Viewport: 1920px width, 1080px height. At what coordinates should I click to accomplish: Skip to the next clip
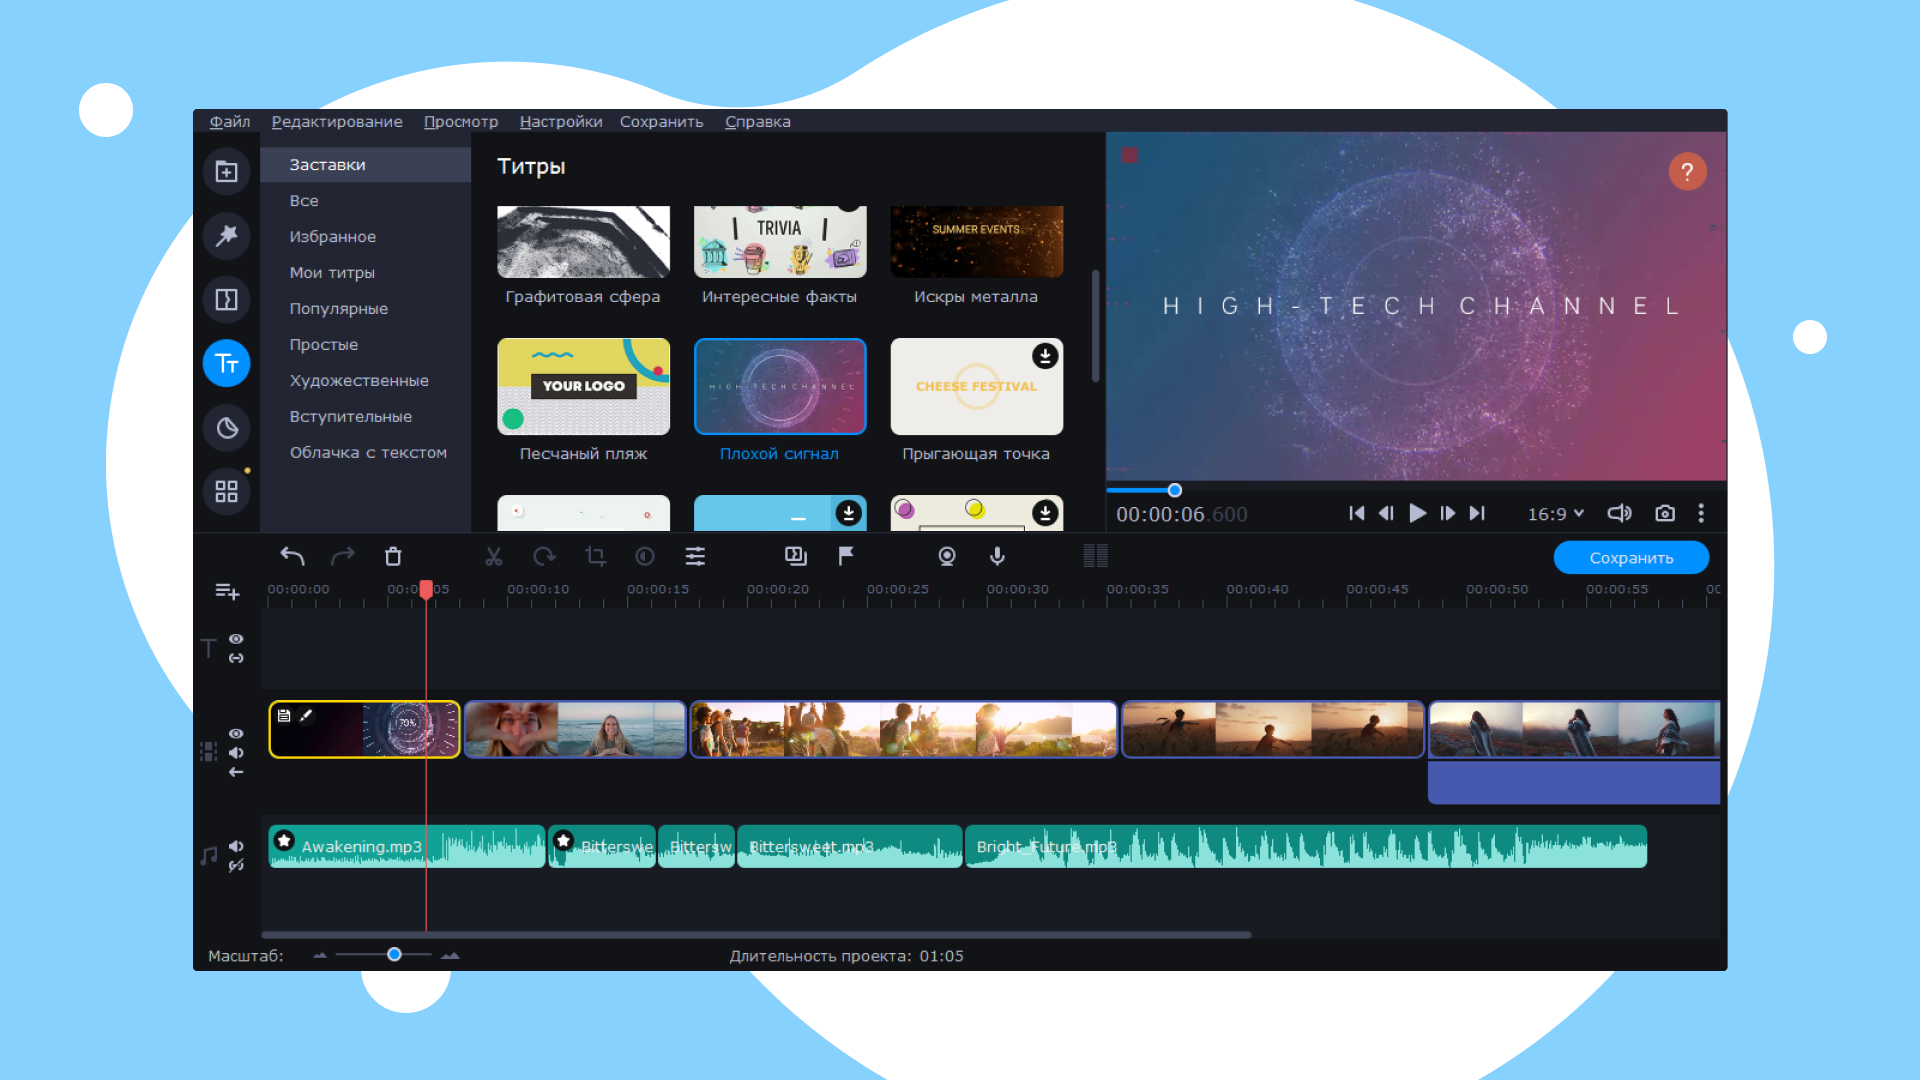[x=1477, y=513]
